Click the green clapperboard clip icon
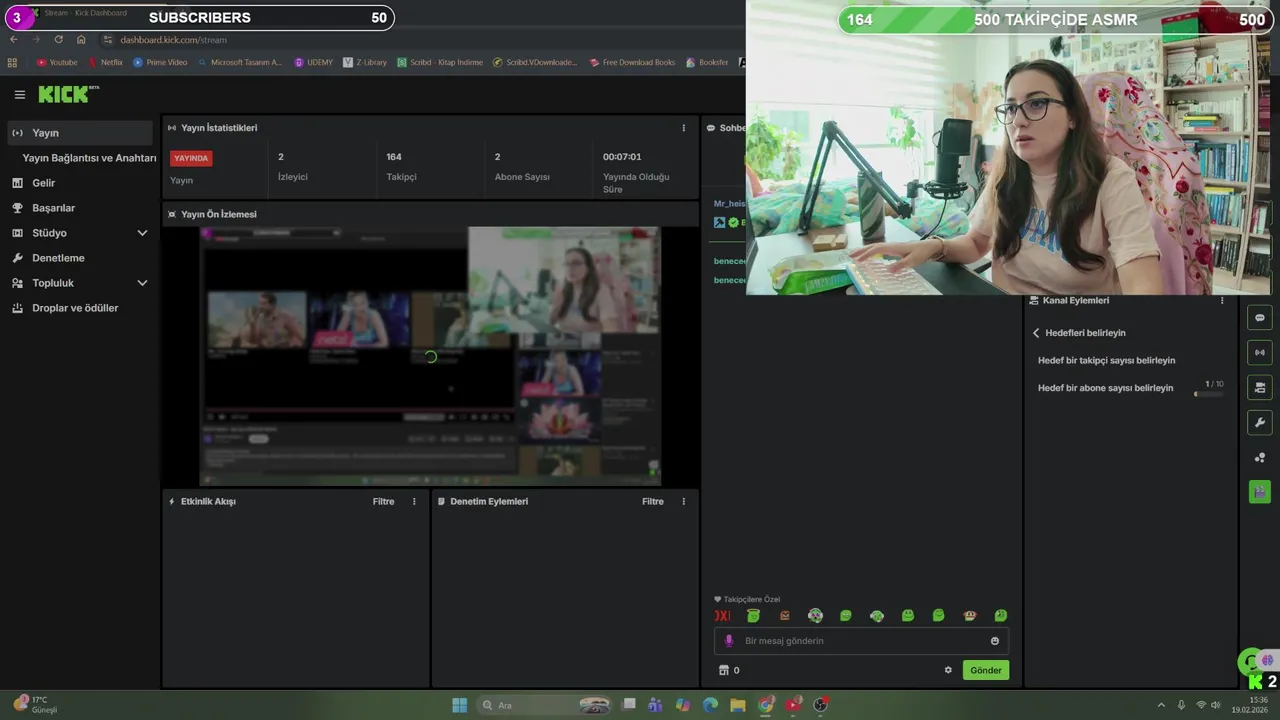The image size is (1280, 720). (1260, 492)
